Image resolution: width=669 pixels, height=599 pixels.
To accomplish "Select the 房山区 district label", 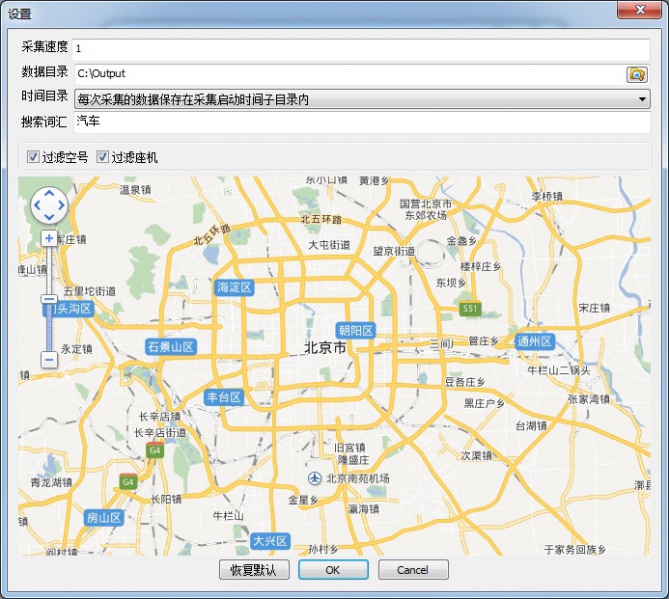I will tap(104, 518).
